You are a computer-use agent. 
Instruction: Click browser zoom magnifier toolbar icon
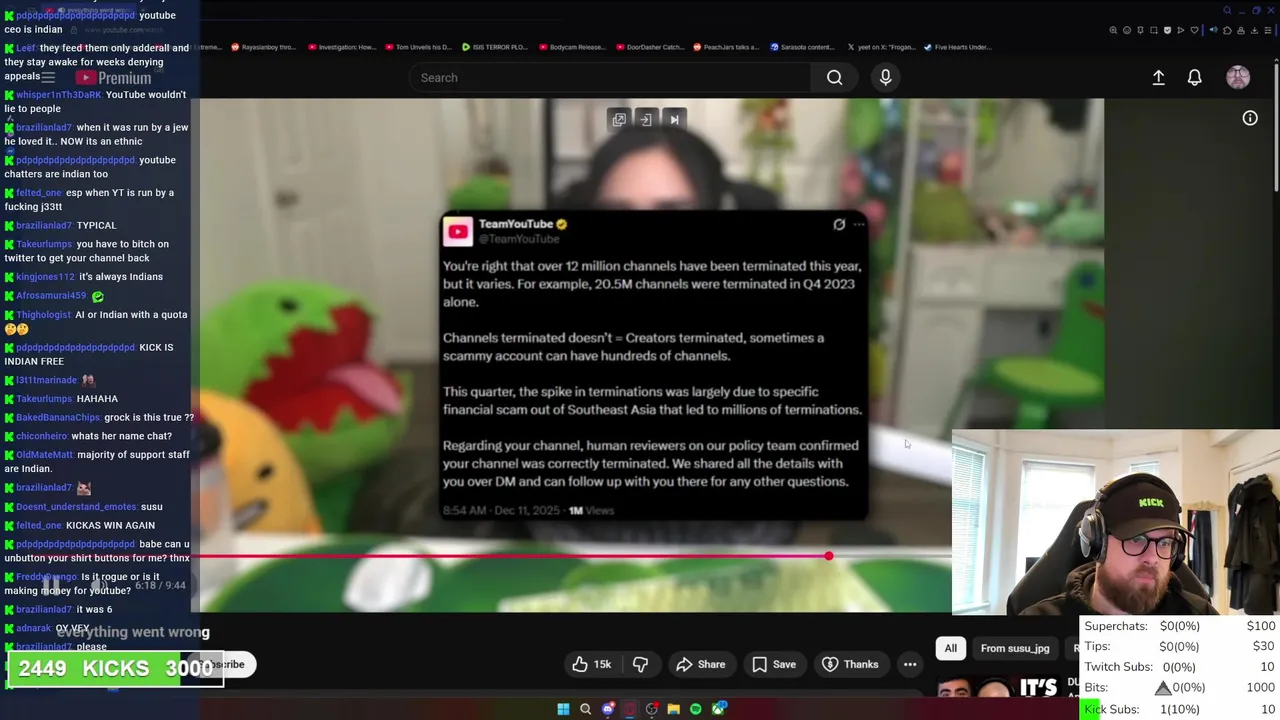(x=1113, y=30)
